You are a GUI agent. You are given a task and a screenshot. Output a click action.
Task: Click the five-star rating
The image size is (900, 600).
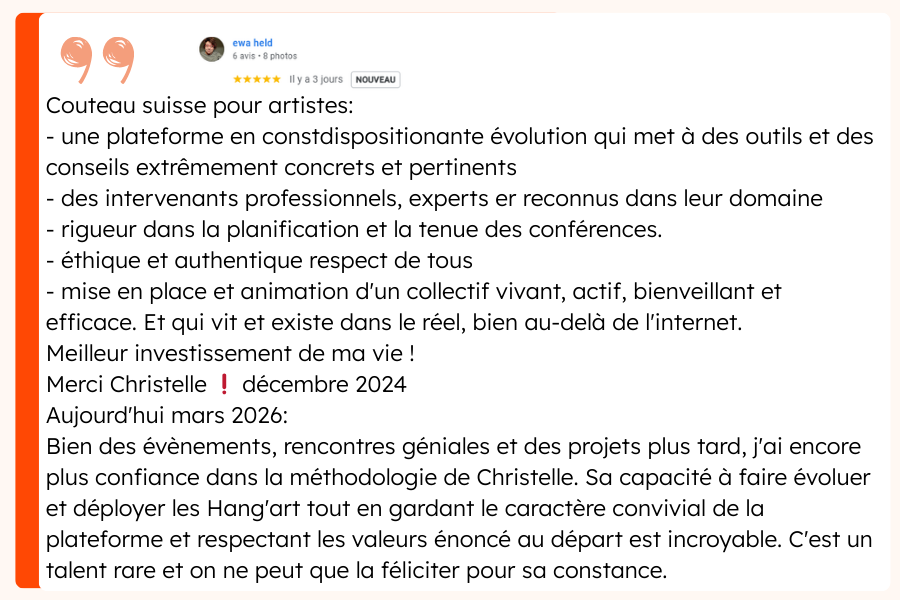pyautogui.click(x=257, y=79)
